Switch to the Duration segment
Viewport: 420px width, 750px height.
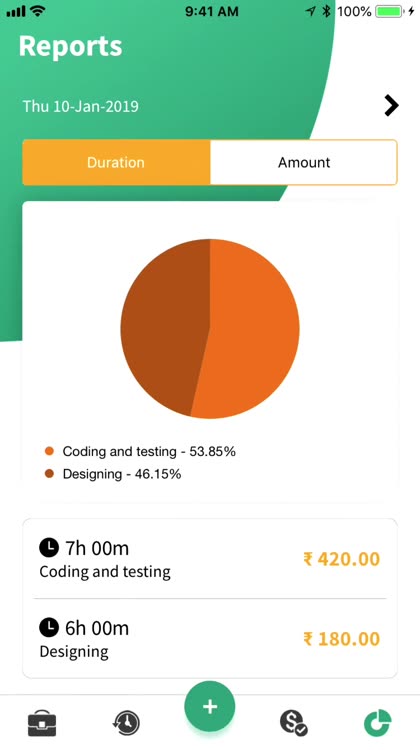click(116, 162)
